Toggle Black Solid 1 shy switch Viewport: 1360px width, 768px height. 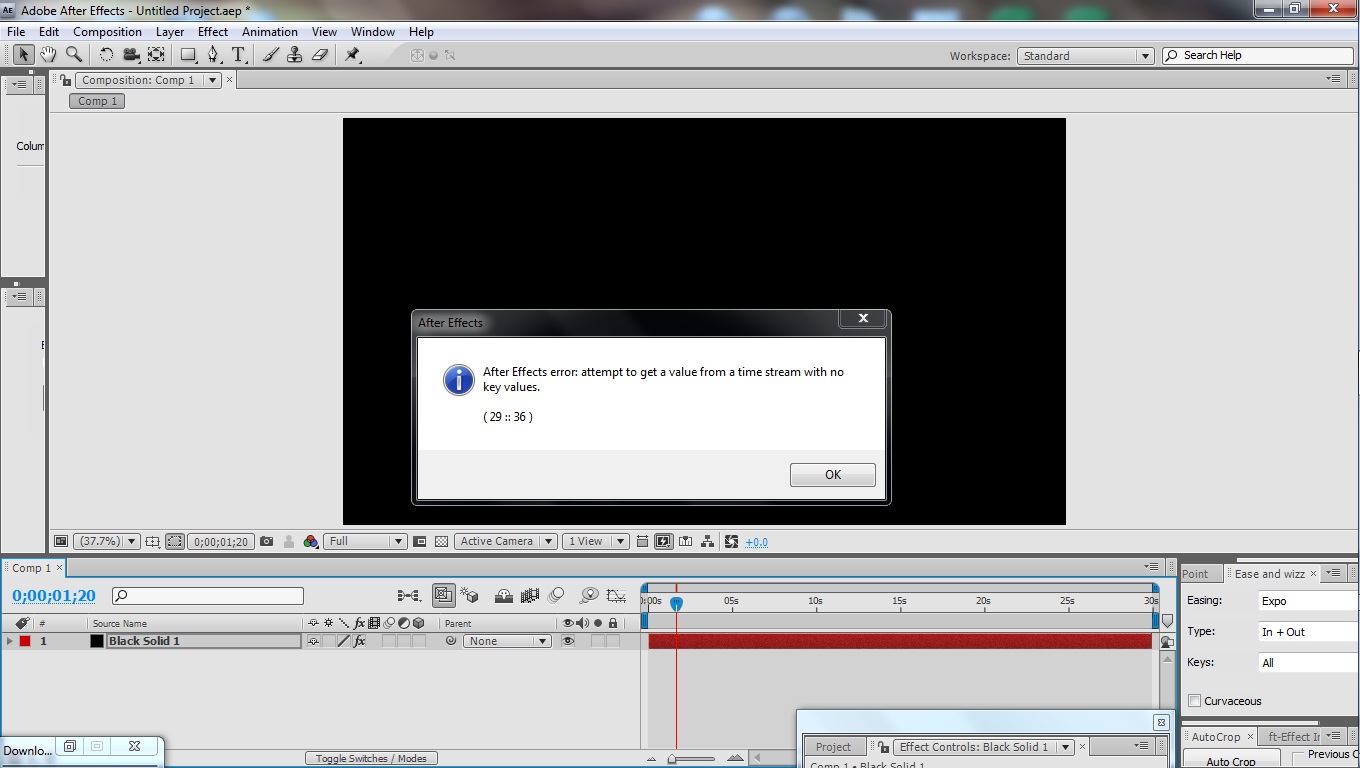click(x=313, y=641)
